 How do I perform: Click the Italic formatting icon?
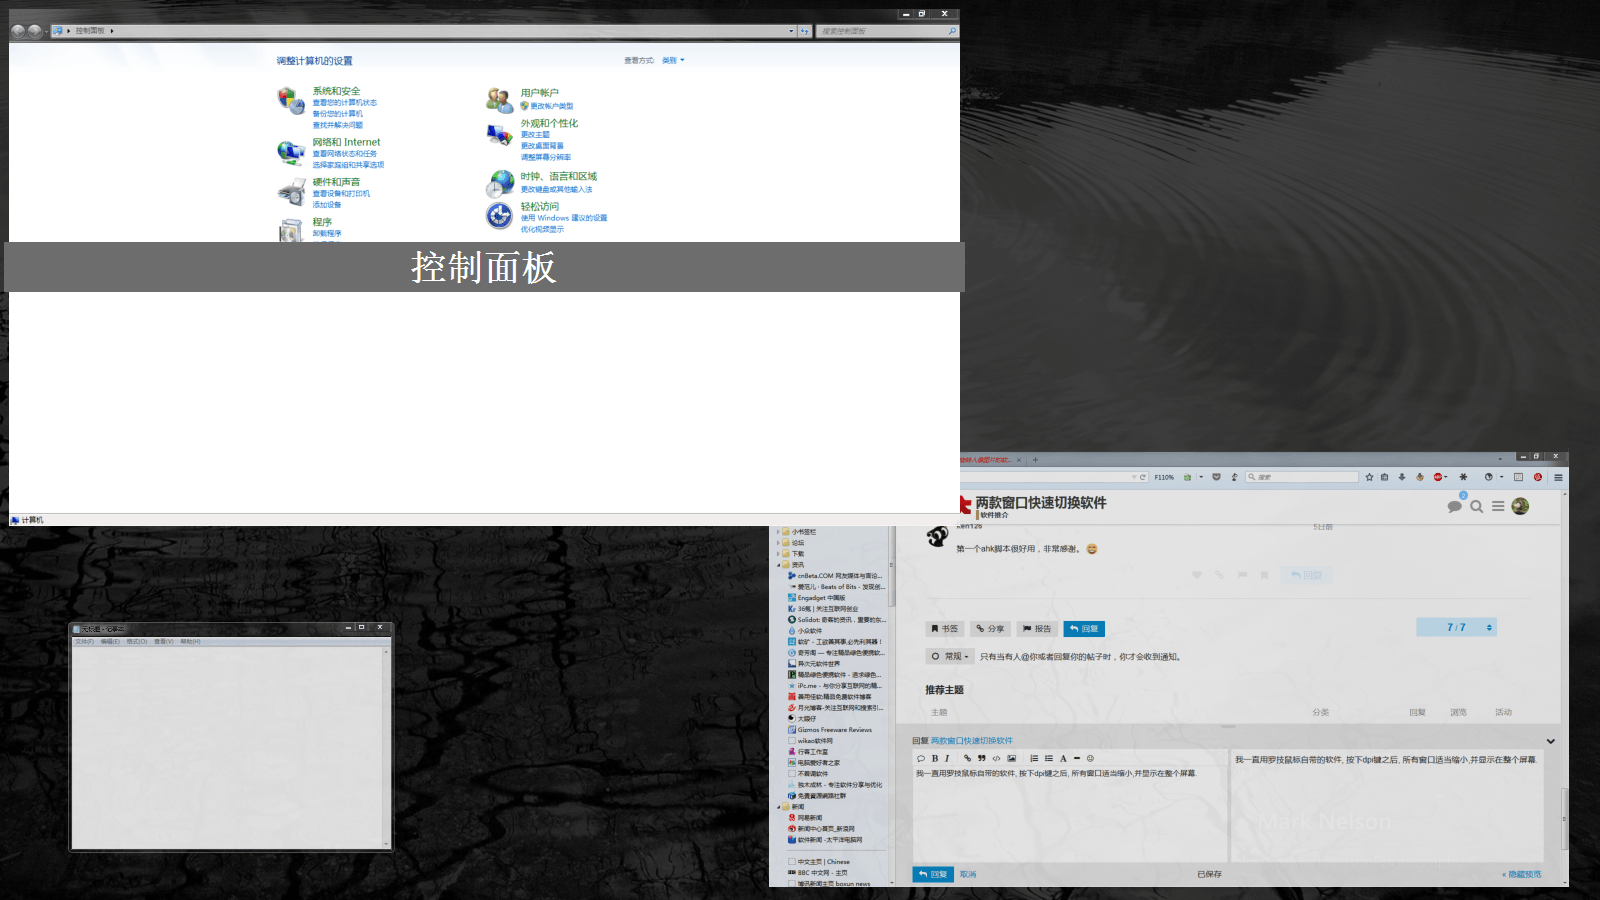(947, 759)
